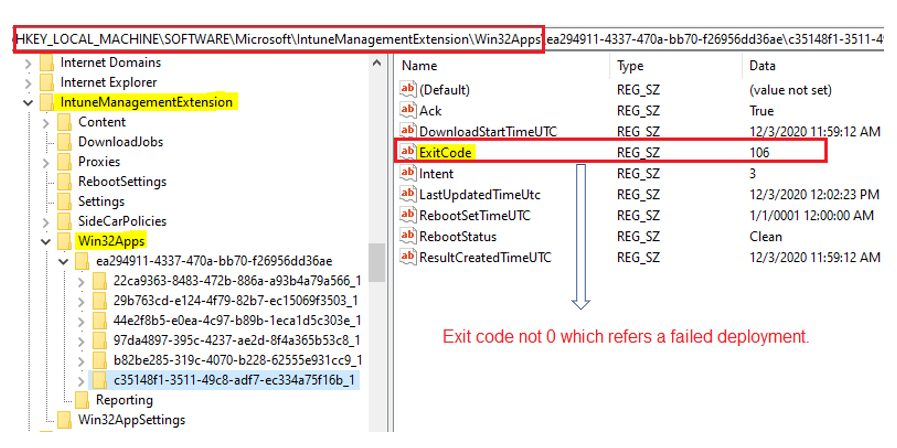Click the tree pane scroll up arrow
Screen dimensions: 897x448
[x=376, y=63]
